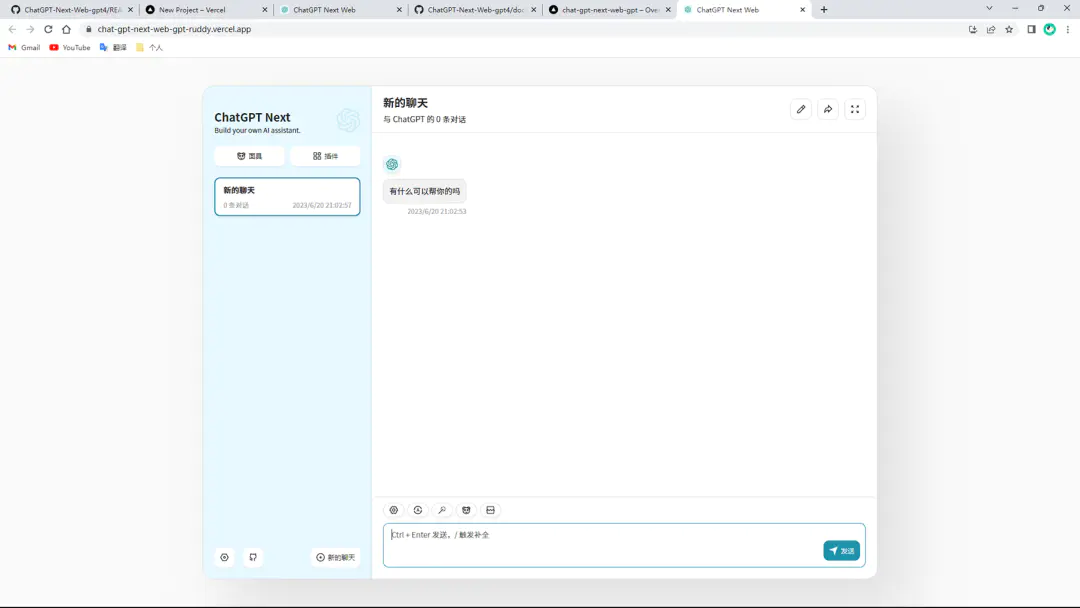Select the 新的聊天 conversation in sidebar list

(287, 197)
